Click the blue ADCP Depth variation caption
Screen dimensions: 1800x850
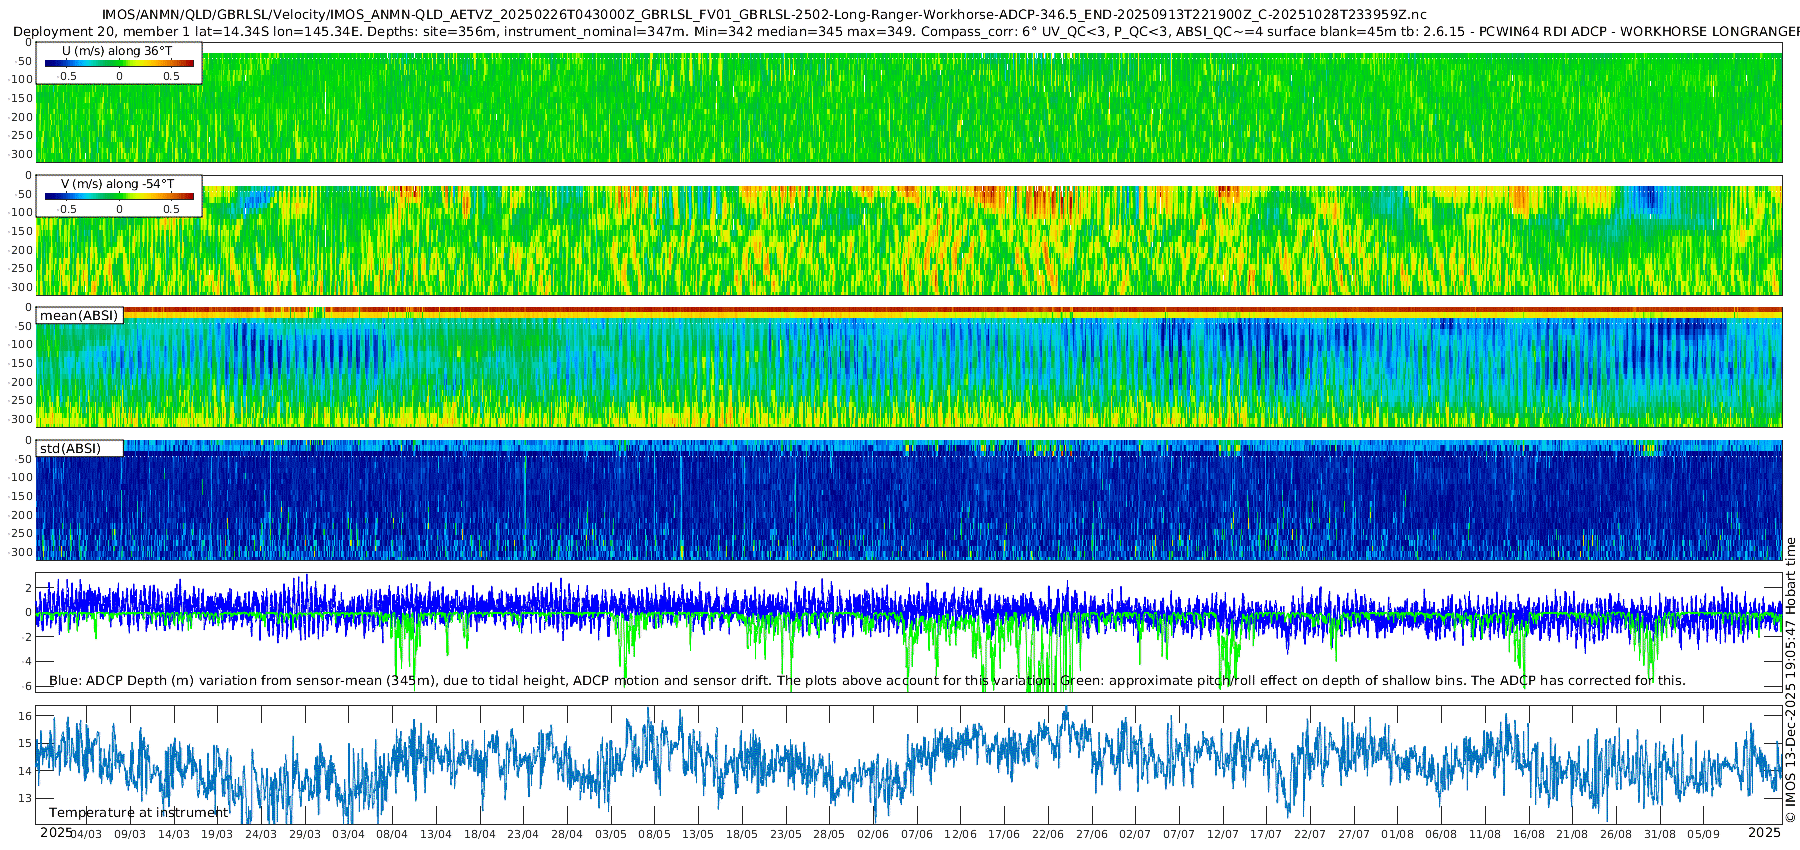pyautogui.click(x=867, y=680)
